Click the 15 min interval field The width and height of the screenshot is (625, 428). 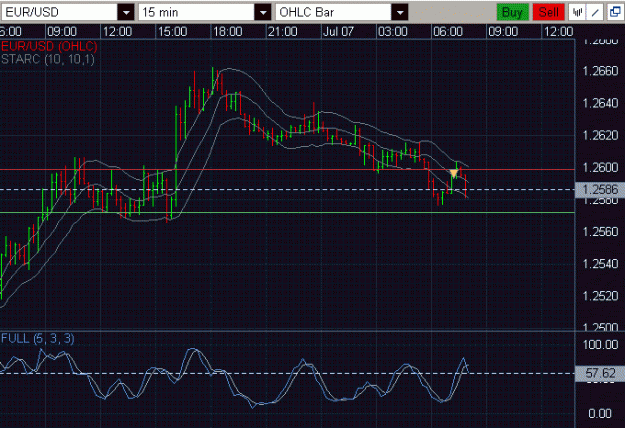point(197,12)
